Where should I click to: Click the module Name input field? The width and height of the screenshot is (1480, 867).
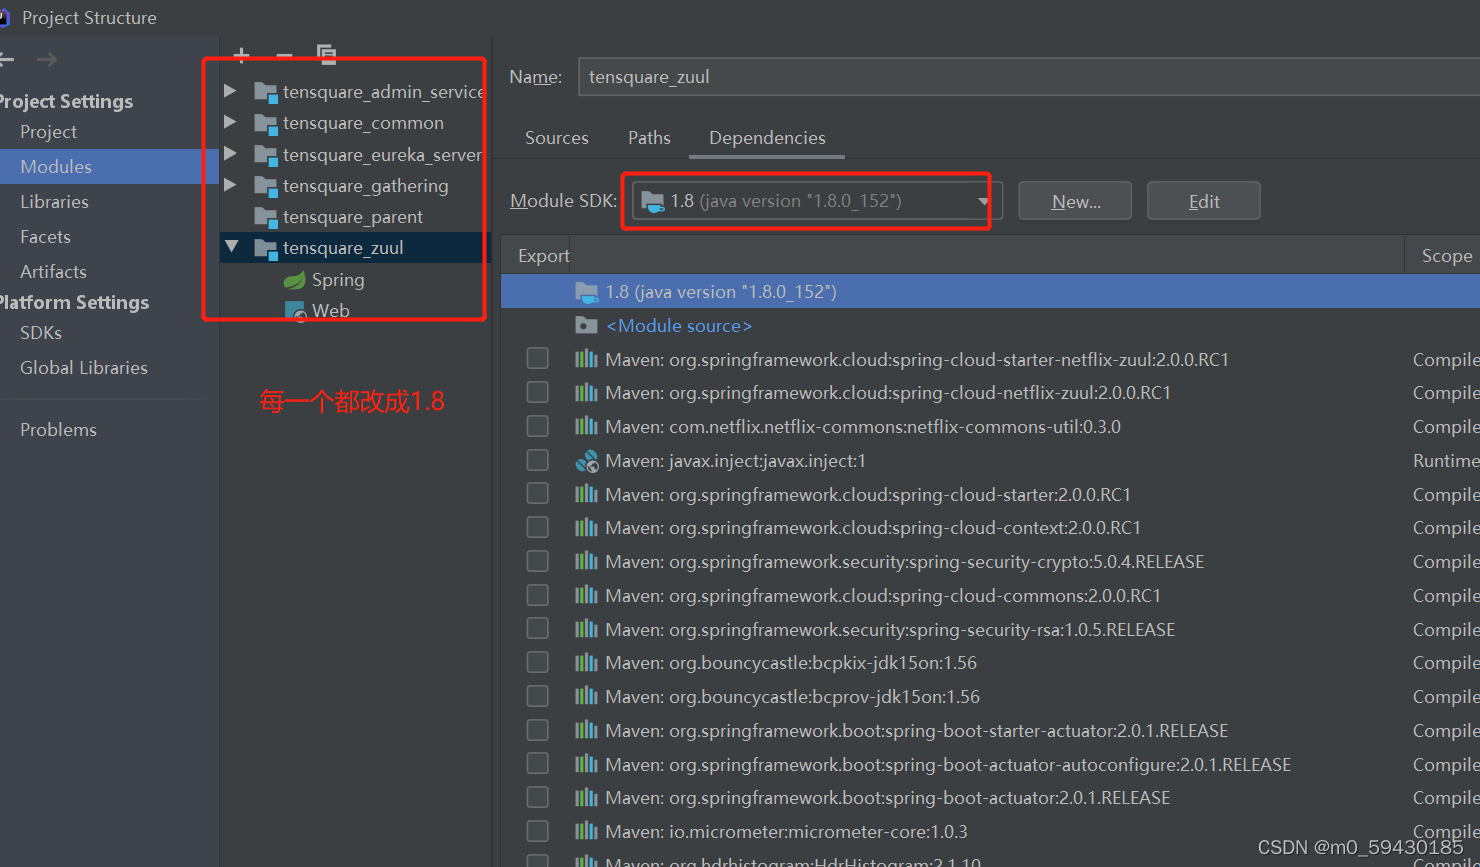point(1029,77)
